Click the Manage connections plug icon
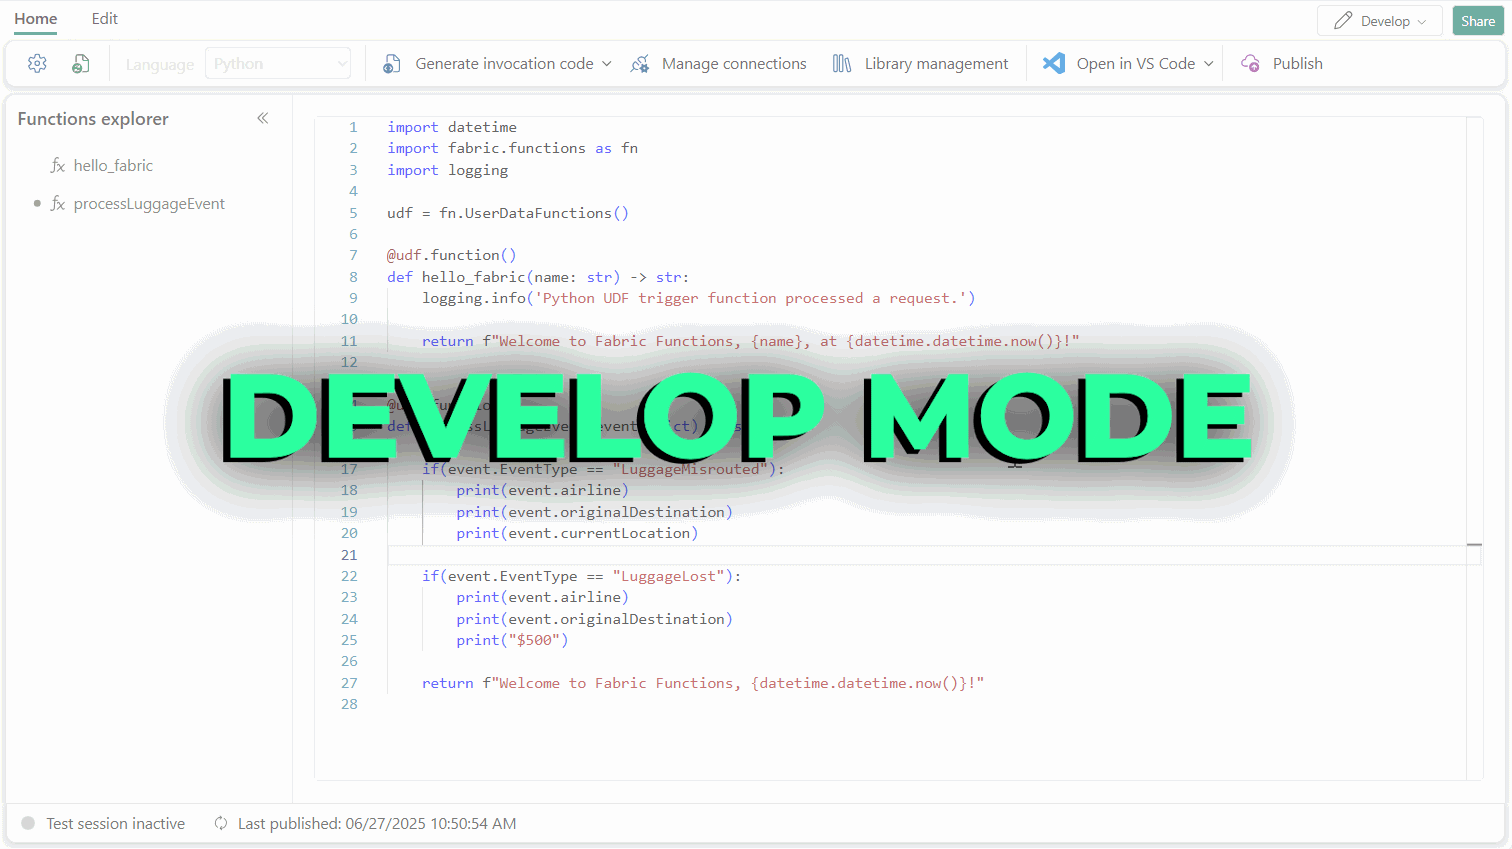 (640, 64)
